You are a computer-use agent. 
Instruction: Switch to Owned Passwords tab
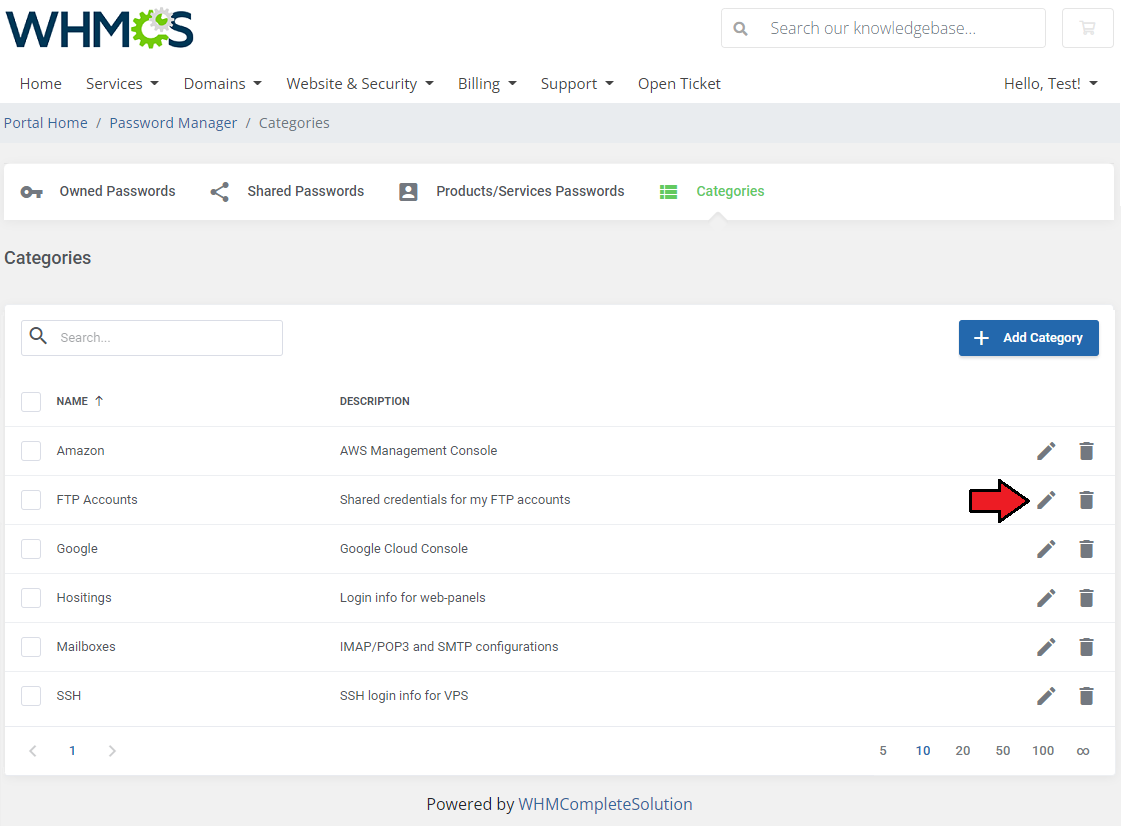[x=98, y=192]
